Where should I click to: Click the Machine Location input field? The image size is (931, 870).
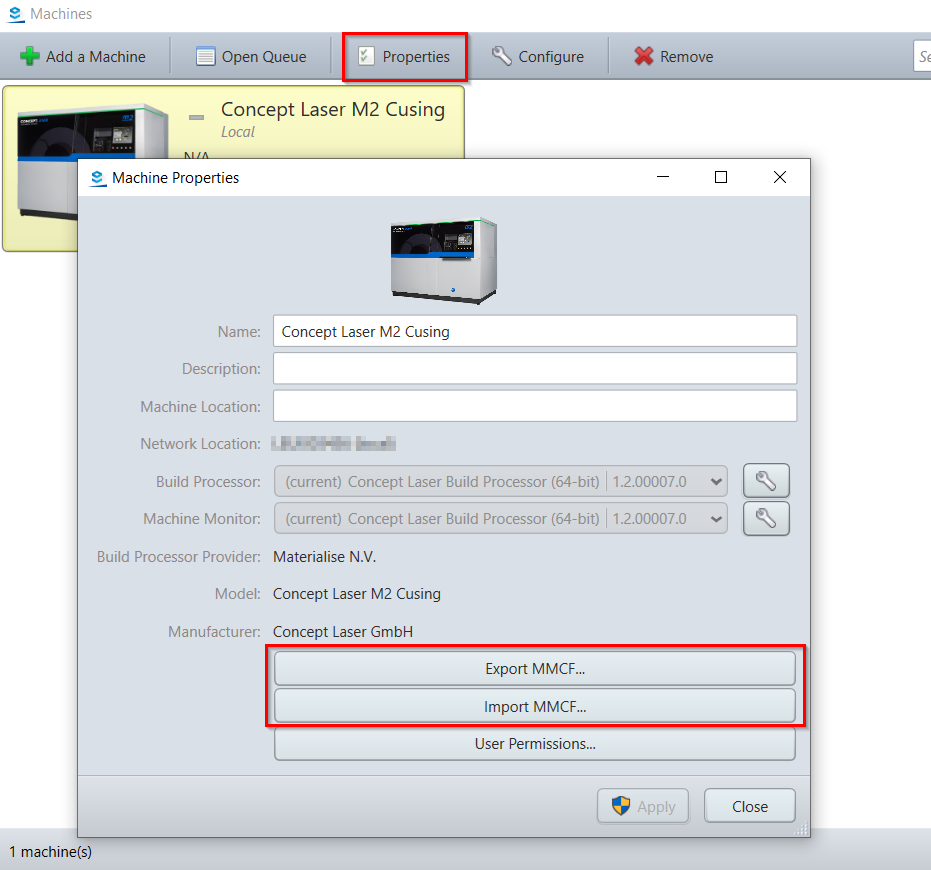[x=535, y=406]
